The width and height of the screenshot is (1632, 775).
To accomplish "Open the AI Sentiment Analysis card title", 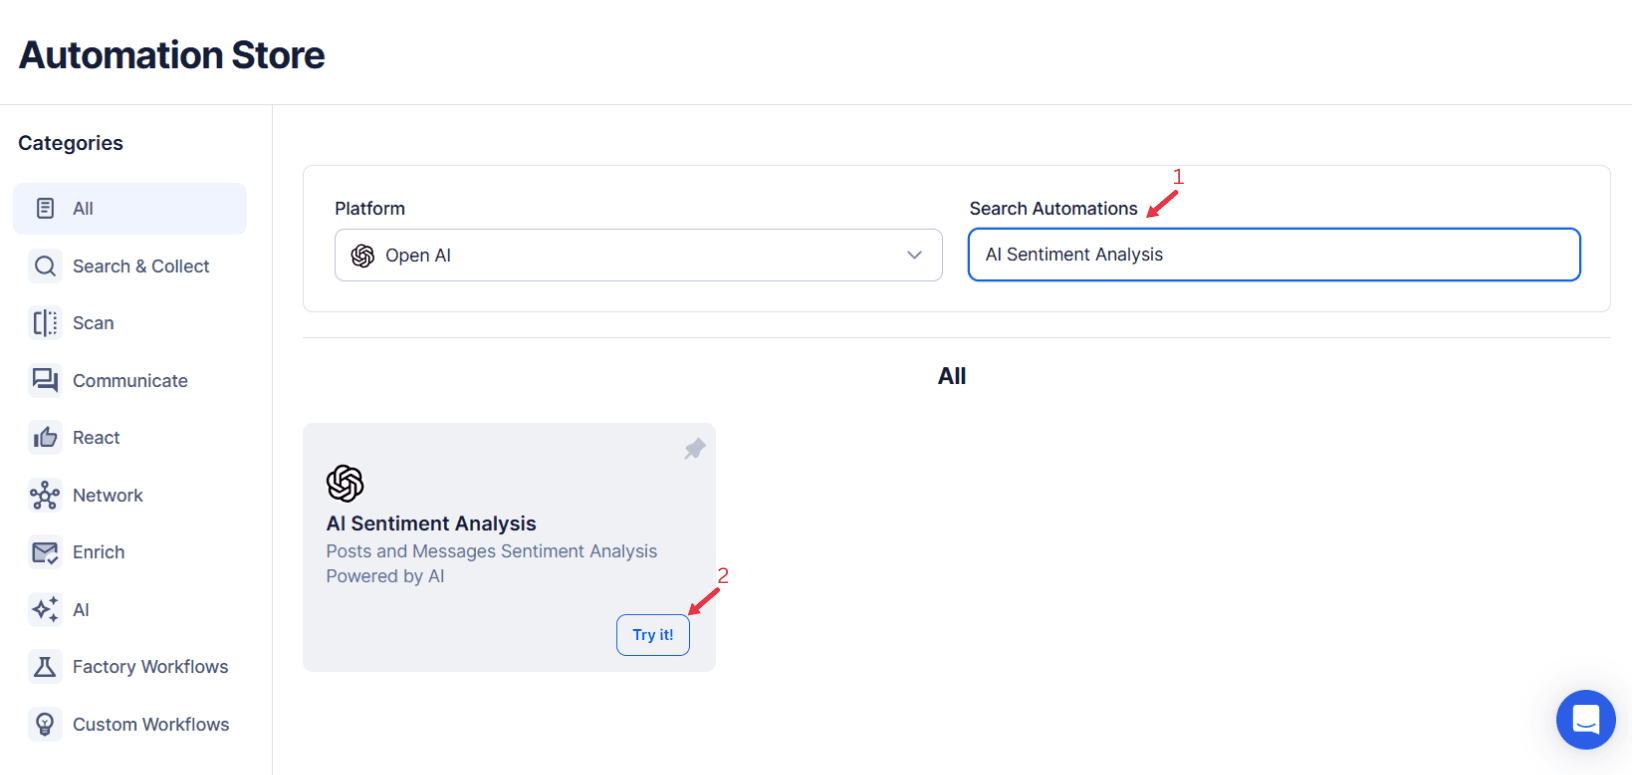I will pyautogui.click(x=431, y=523).
